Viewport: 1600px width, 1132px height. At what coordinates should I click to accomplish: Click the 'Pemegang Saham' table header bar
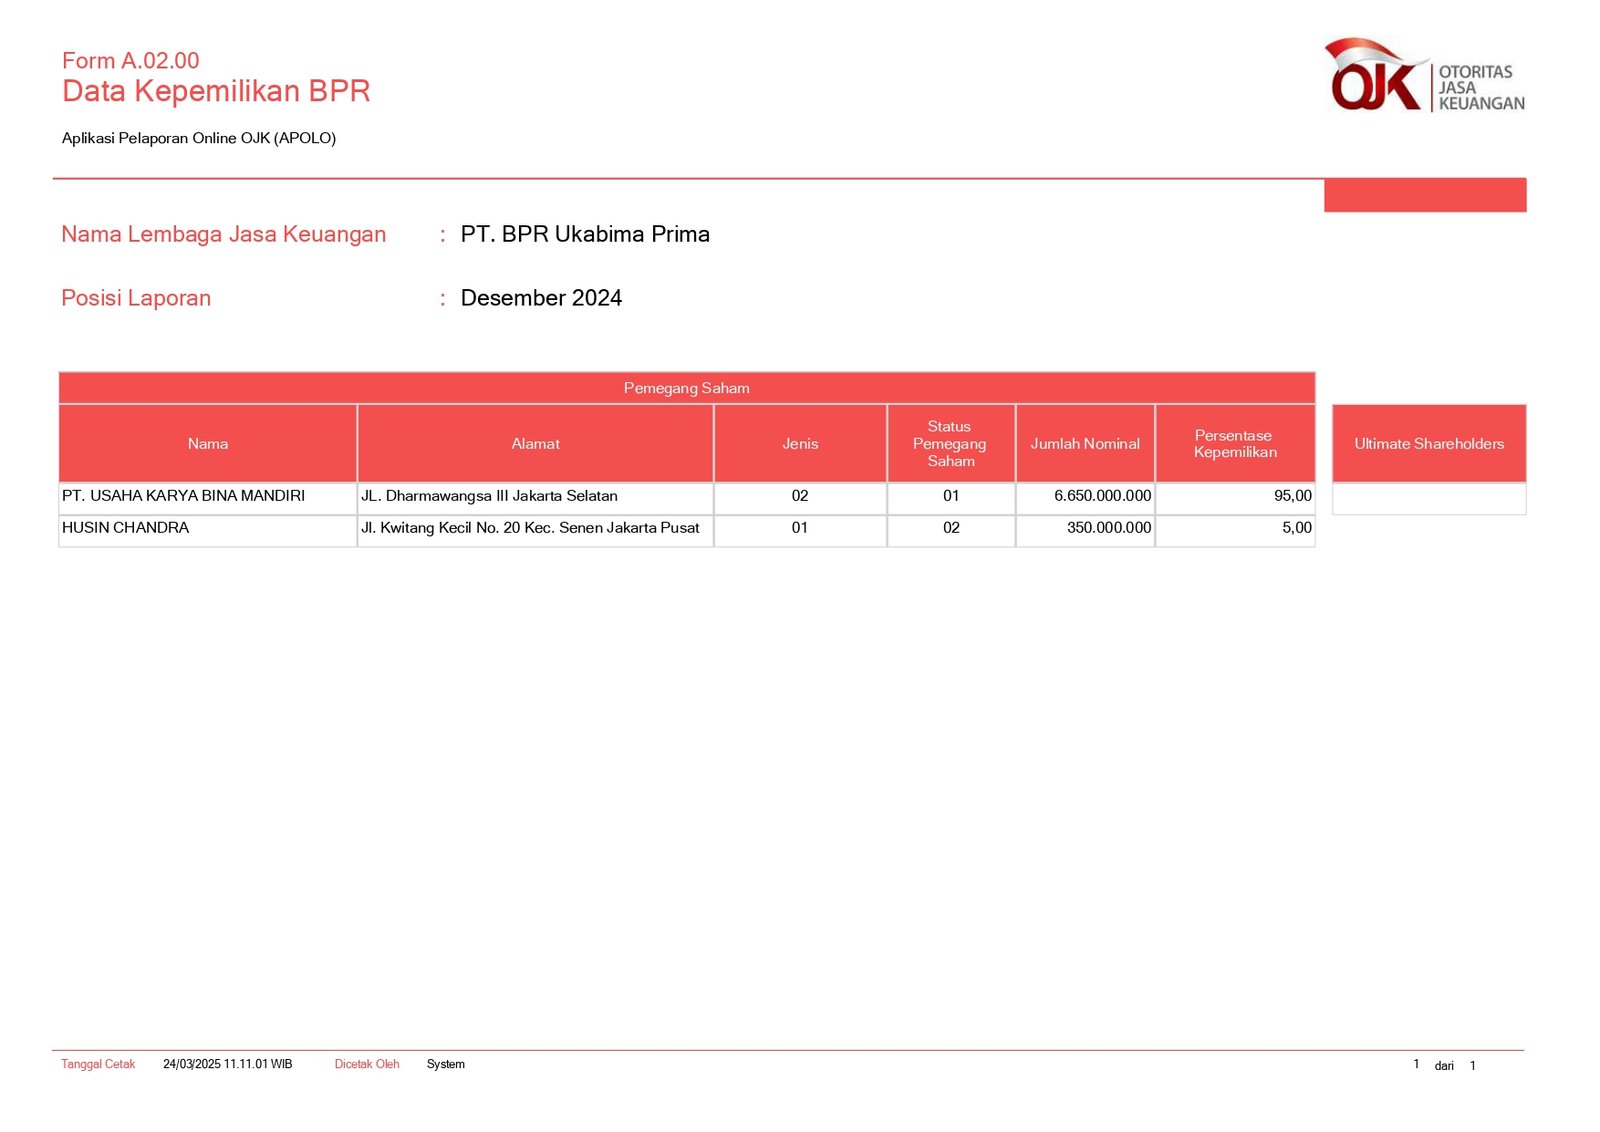686,388
